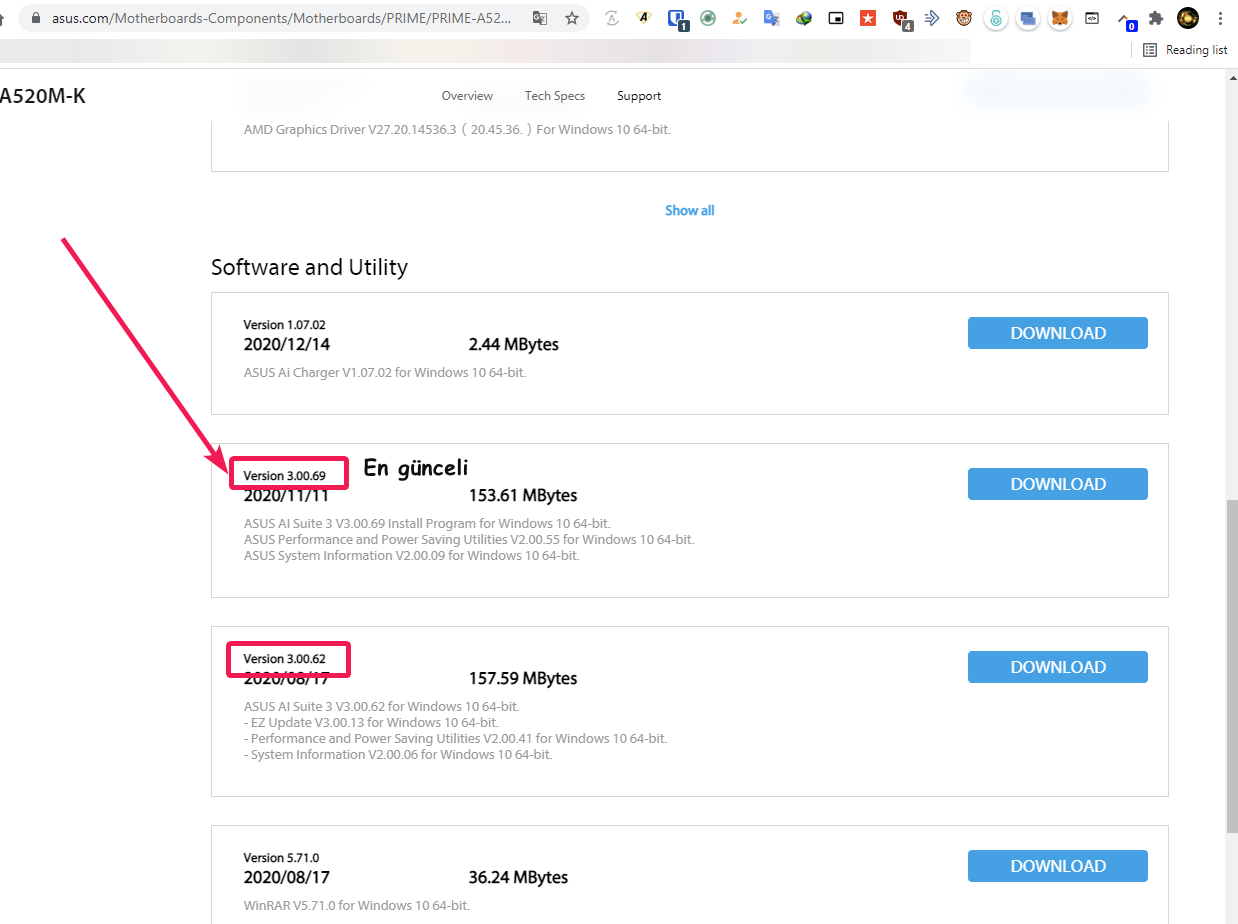This screenshot has height=924, width=1238.
Task: Click the site padlock icon in address bar
Action: pyautogui.click(x=37, y=18)
